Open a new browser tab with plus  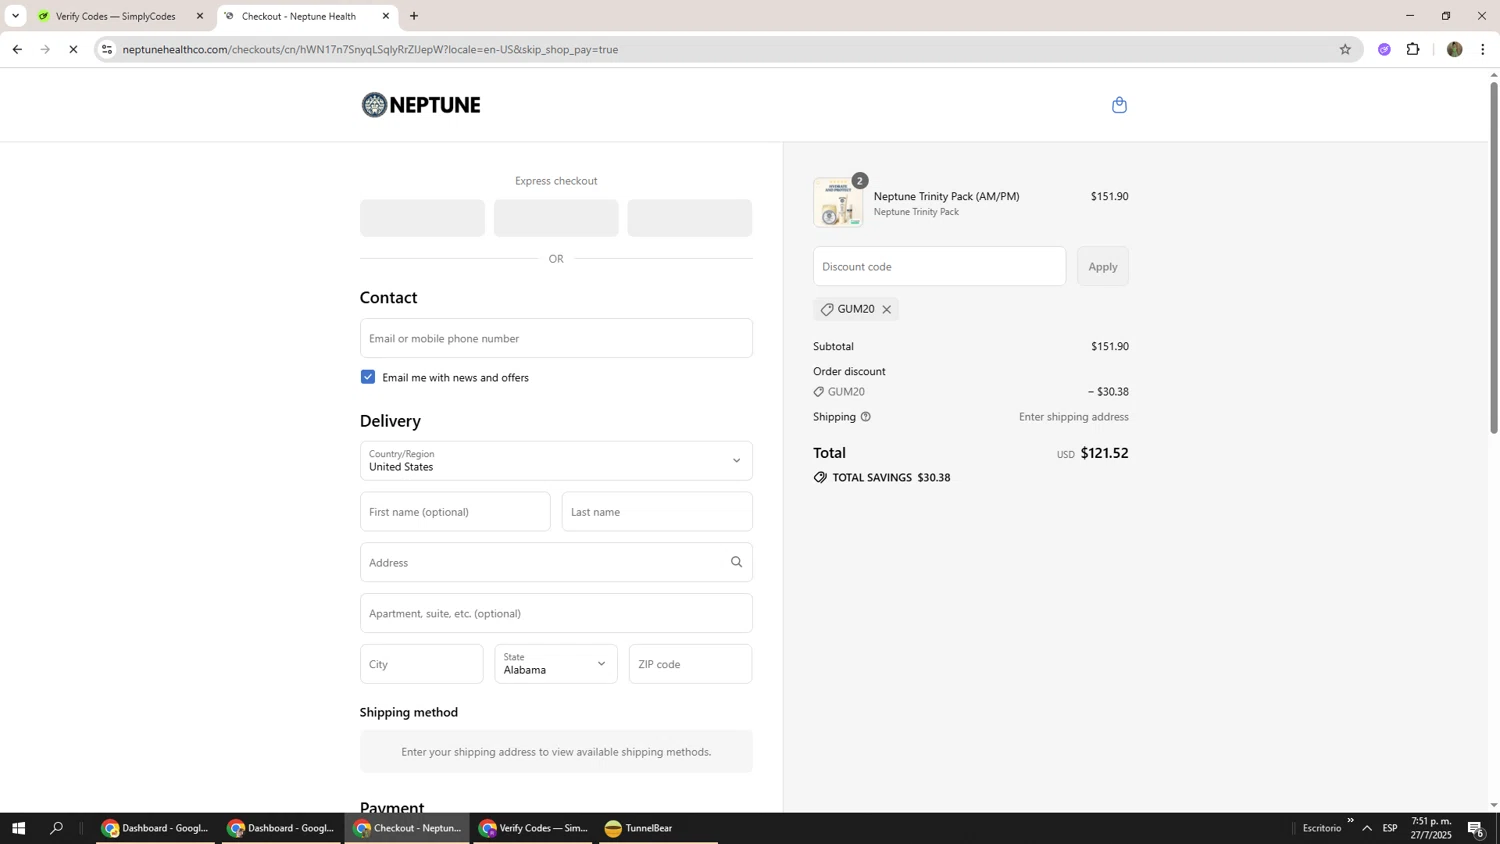tap(414, 16)
